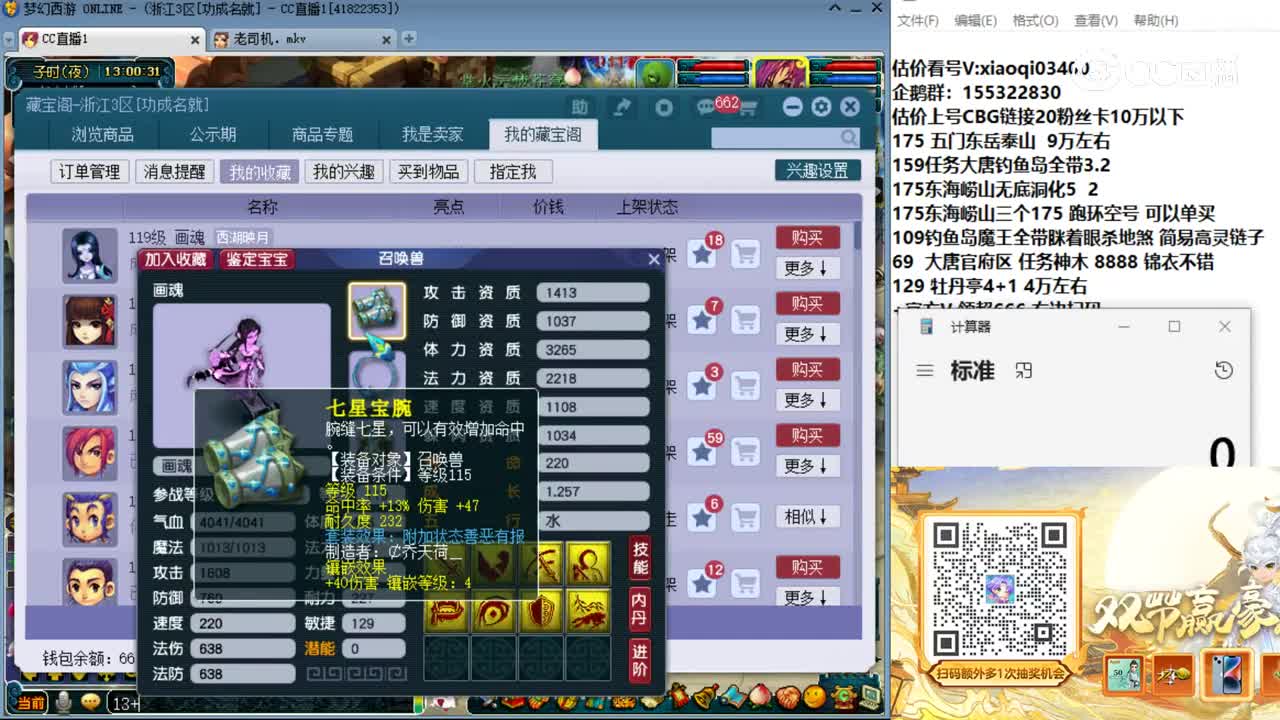Image resolution: width=1280 pixels, height=720 pixels.
Task: Open 订单管理 order management
Action: [89, 172]
